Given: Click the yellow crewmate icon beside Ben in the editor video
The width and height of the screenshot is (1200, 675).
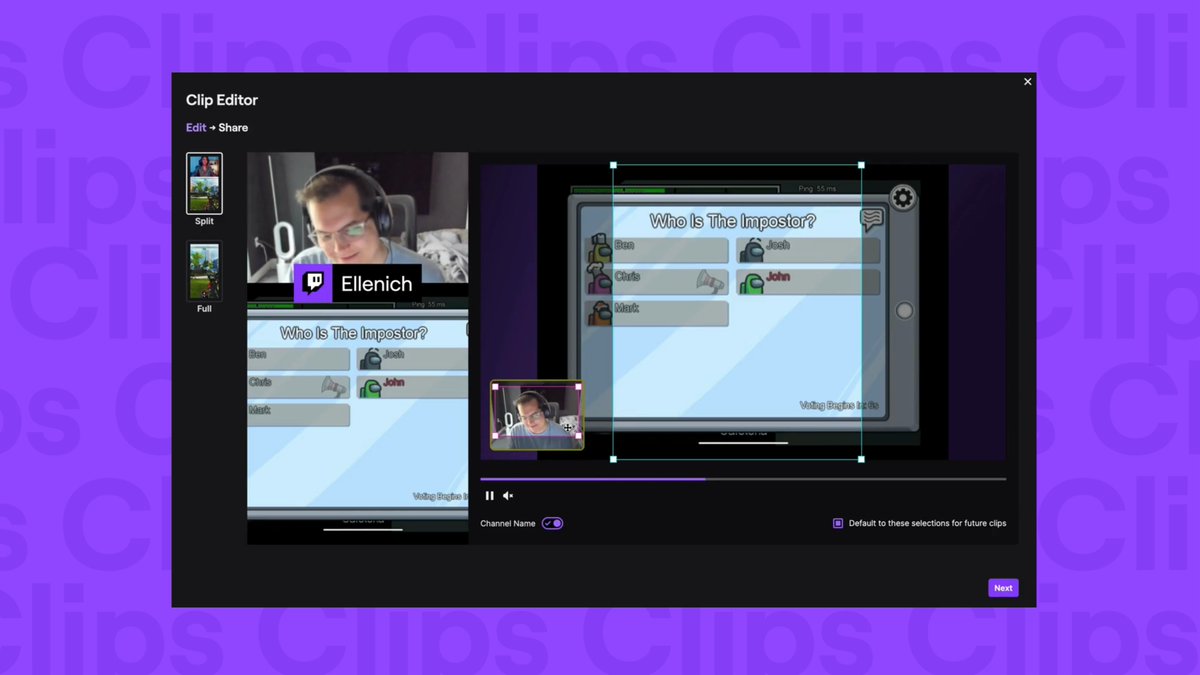Looking at the screenshot, I should click(599, 249).
